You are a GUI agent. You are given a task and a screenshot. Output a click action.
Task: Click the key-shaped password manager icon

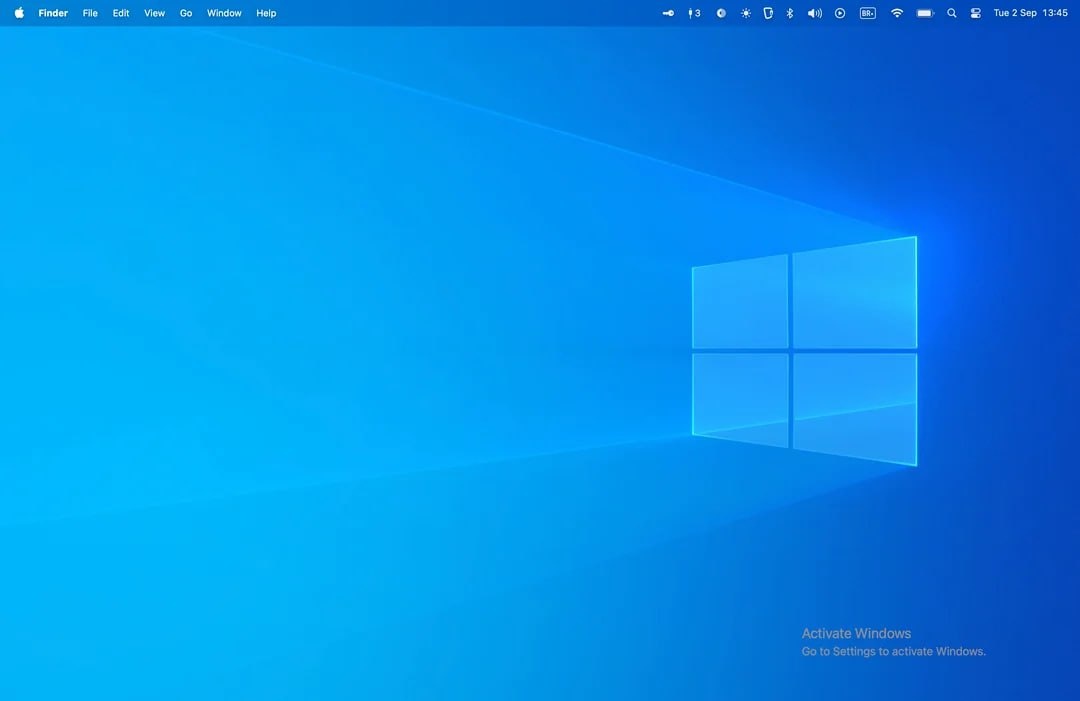point(668,13)
